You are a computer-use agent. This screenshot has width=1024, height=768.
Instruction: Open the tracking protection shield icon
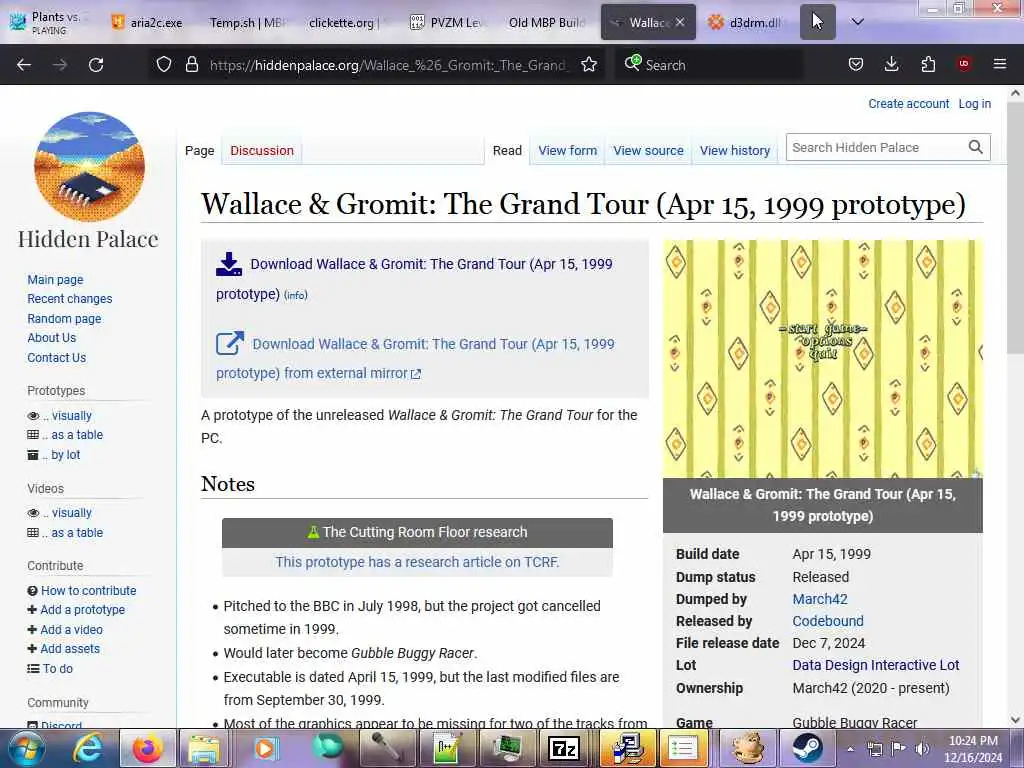point(164,65)
